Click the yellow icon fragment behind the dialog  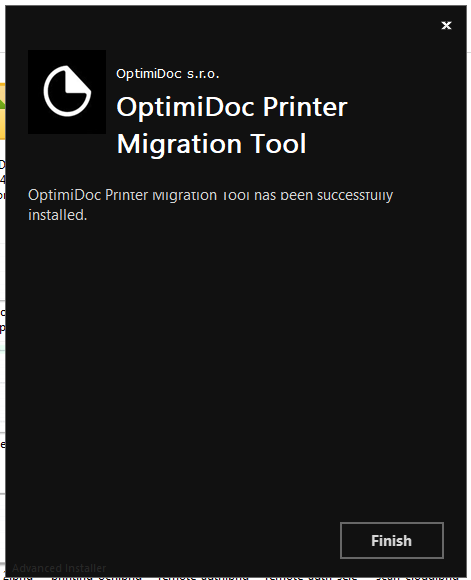pos(2,111)
